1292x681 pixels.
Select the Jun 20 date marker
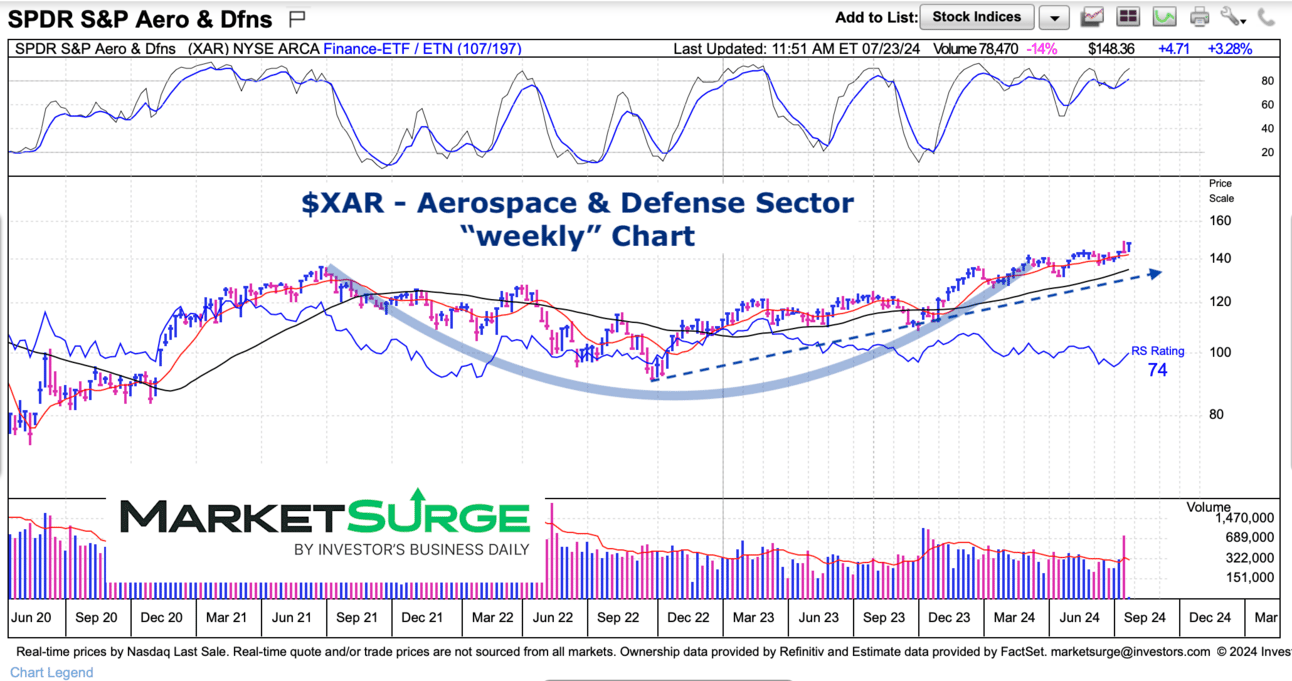click(32, 617)
